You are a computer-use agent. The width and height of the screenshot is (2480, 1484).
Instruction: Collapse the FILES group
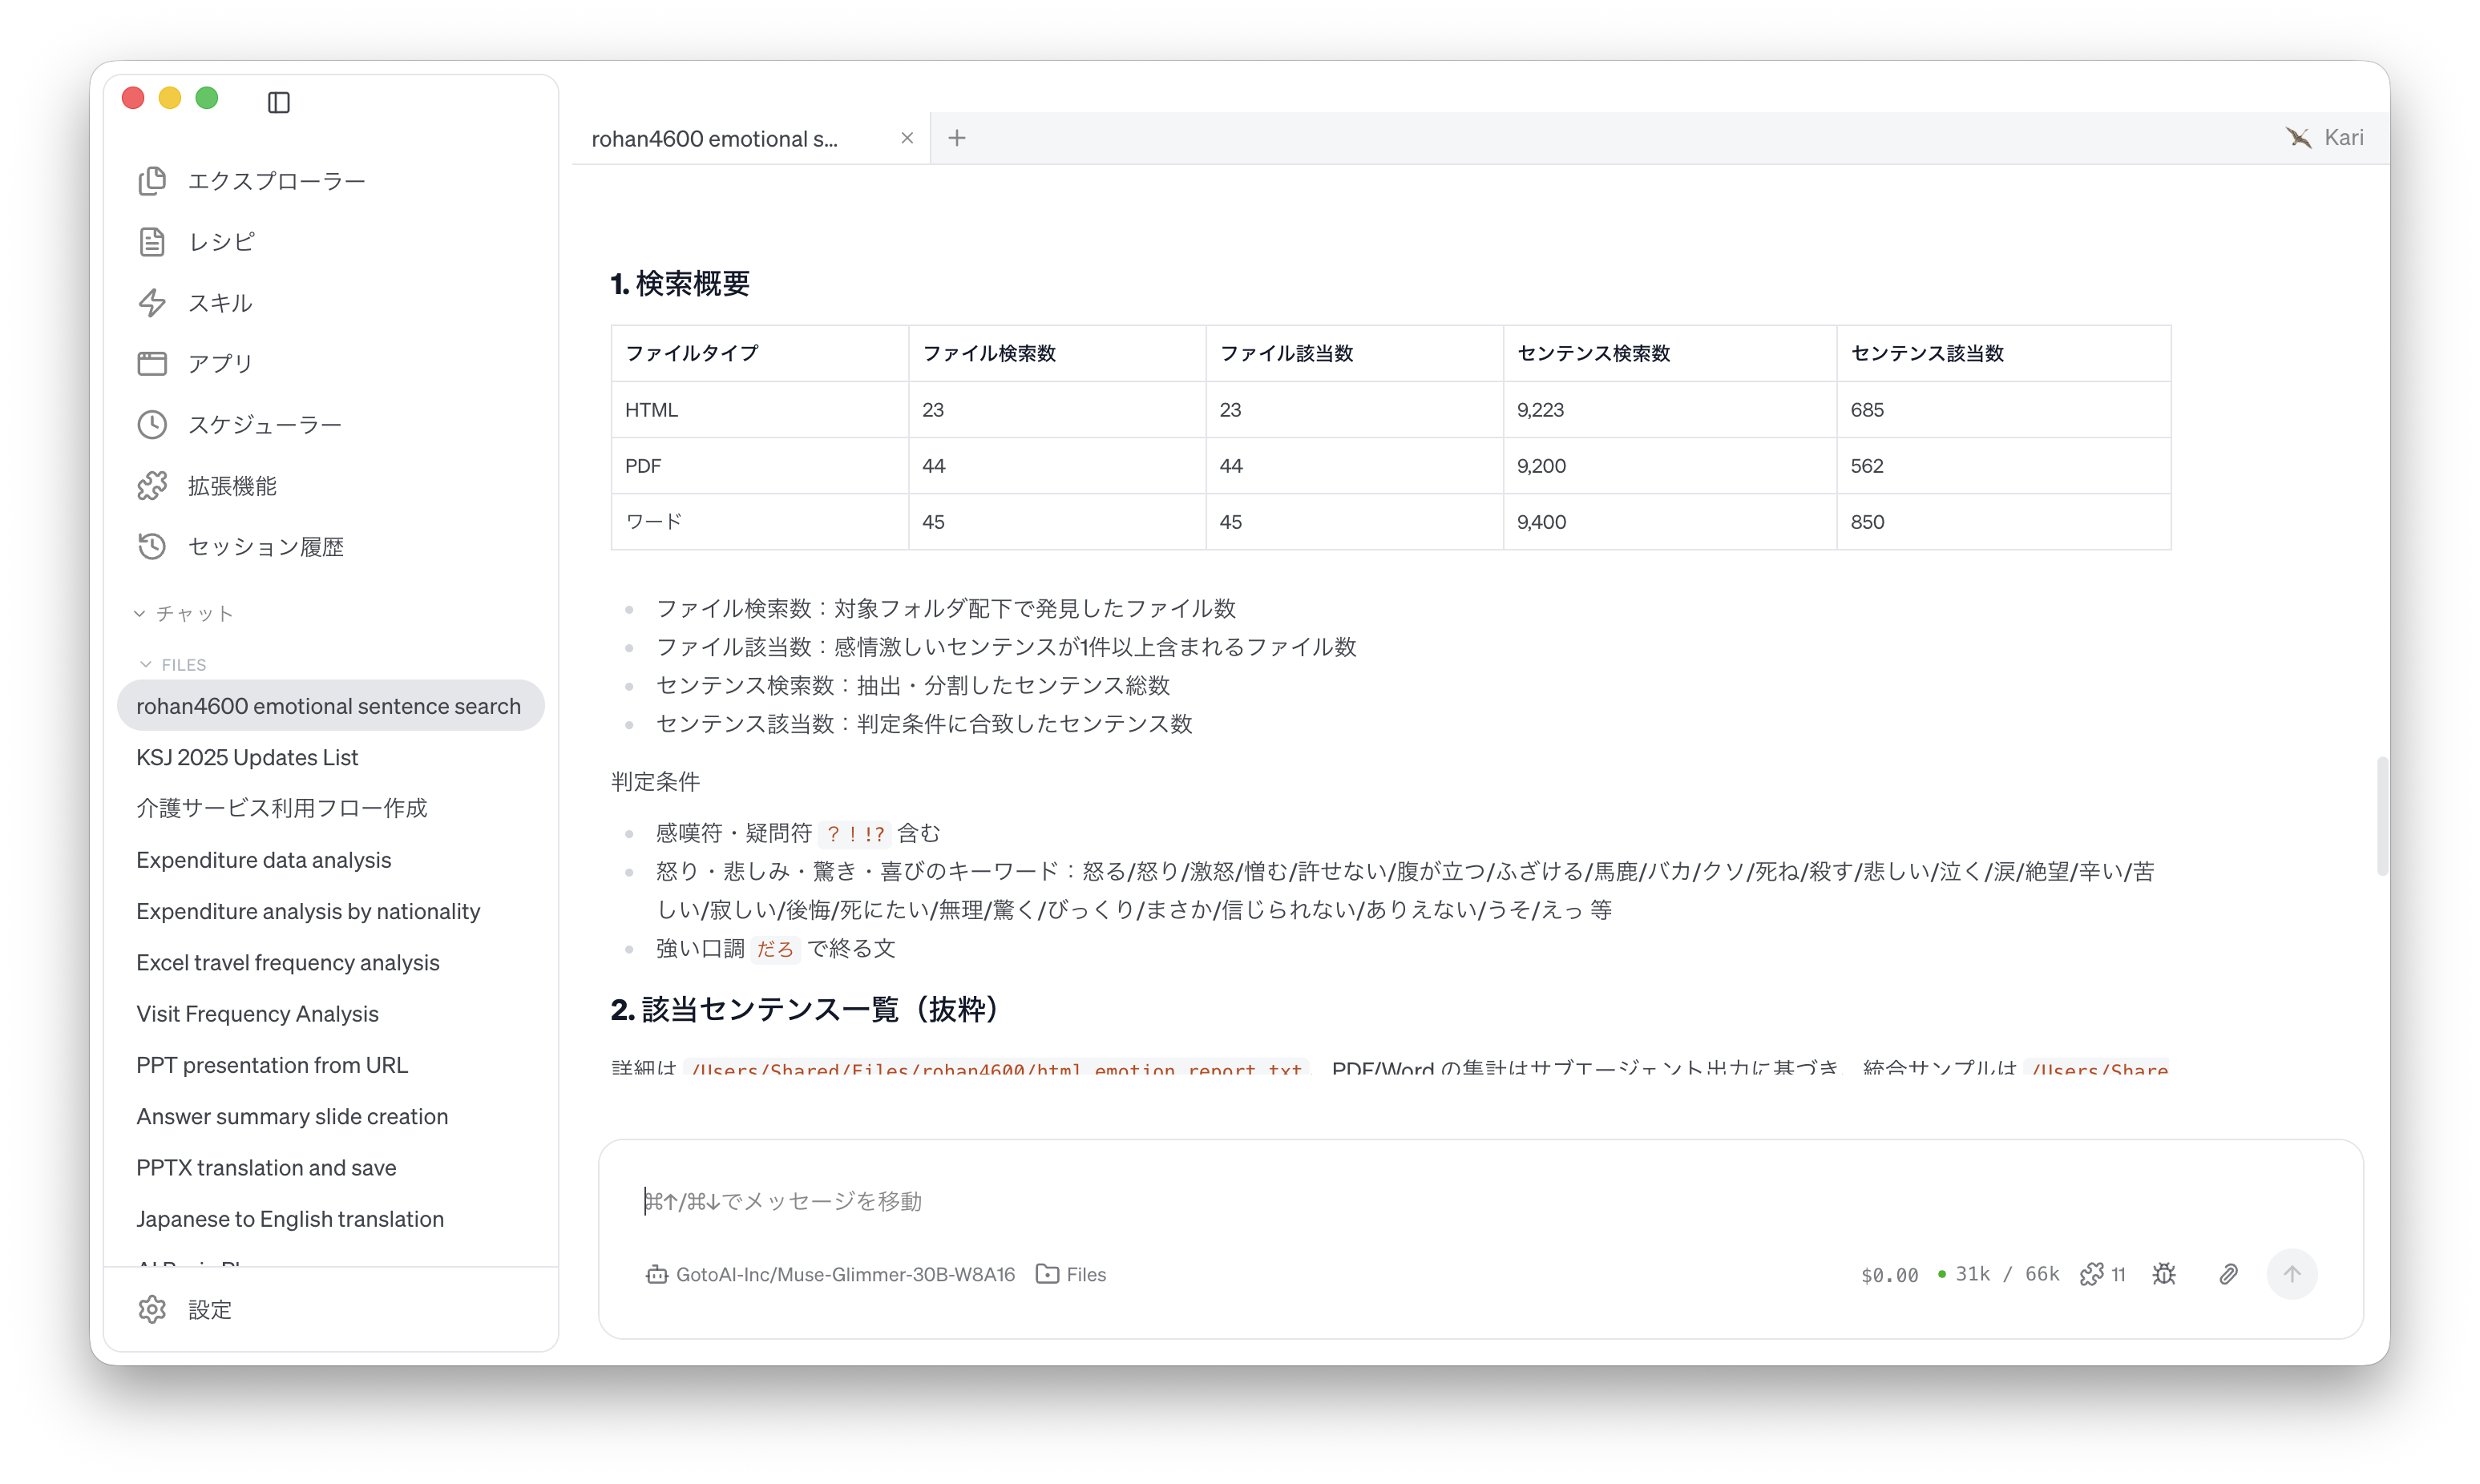tap(172, 664)
